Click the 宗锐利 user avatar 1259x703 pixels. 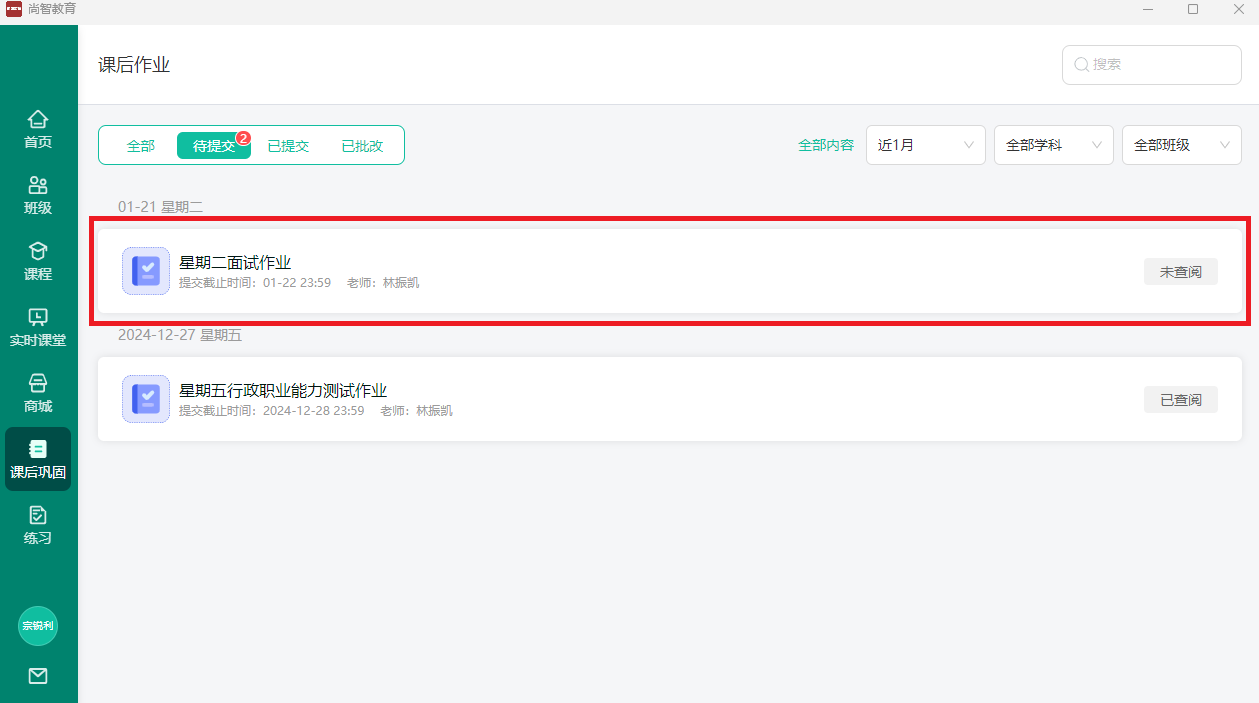tap(38, 626)
